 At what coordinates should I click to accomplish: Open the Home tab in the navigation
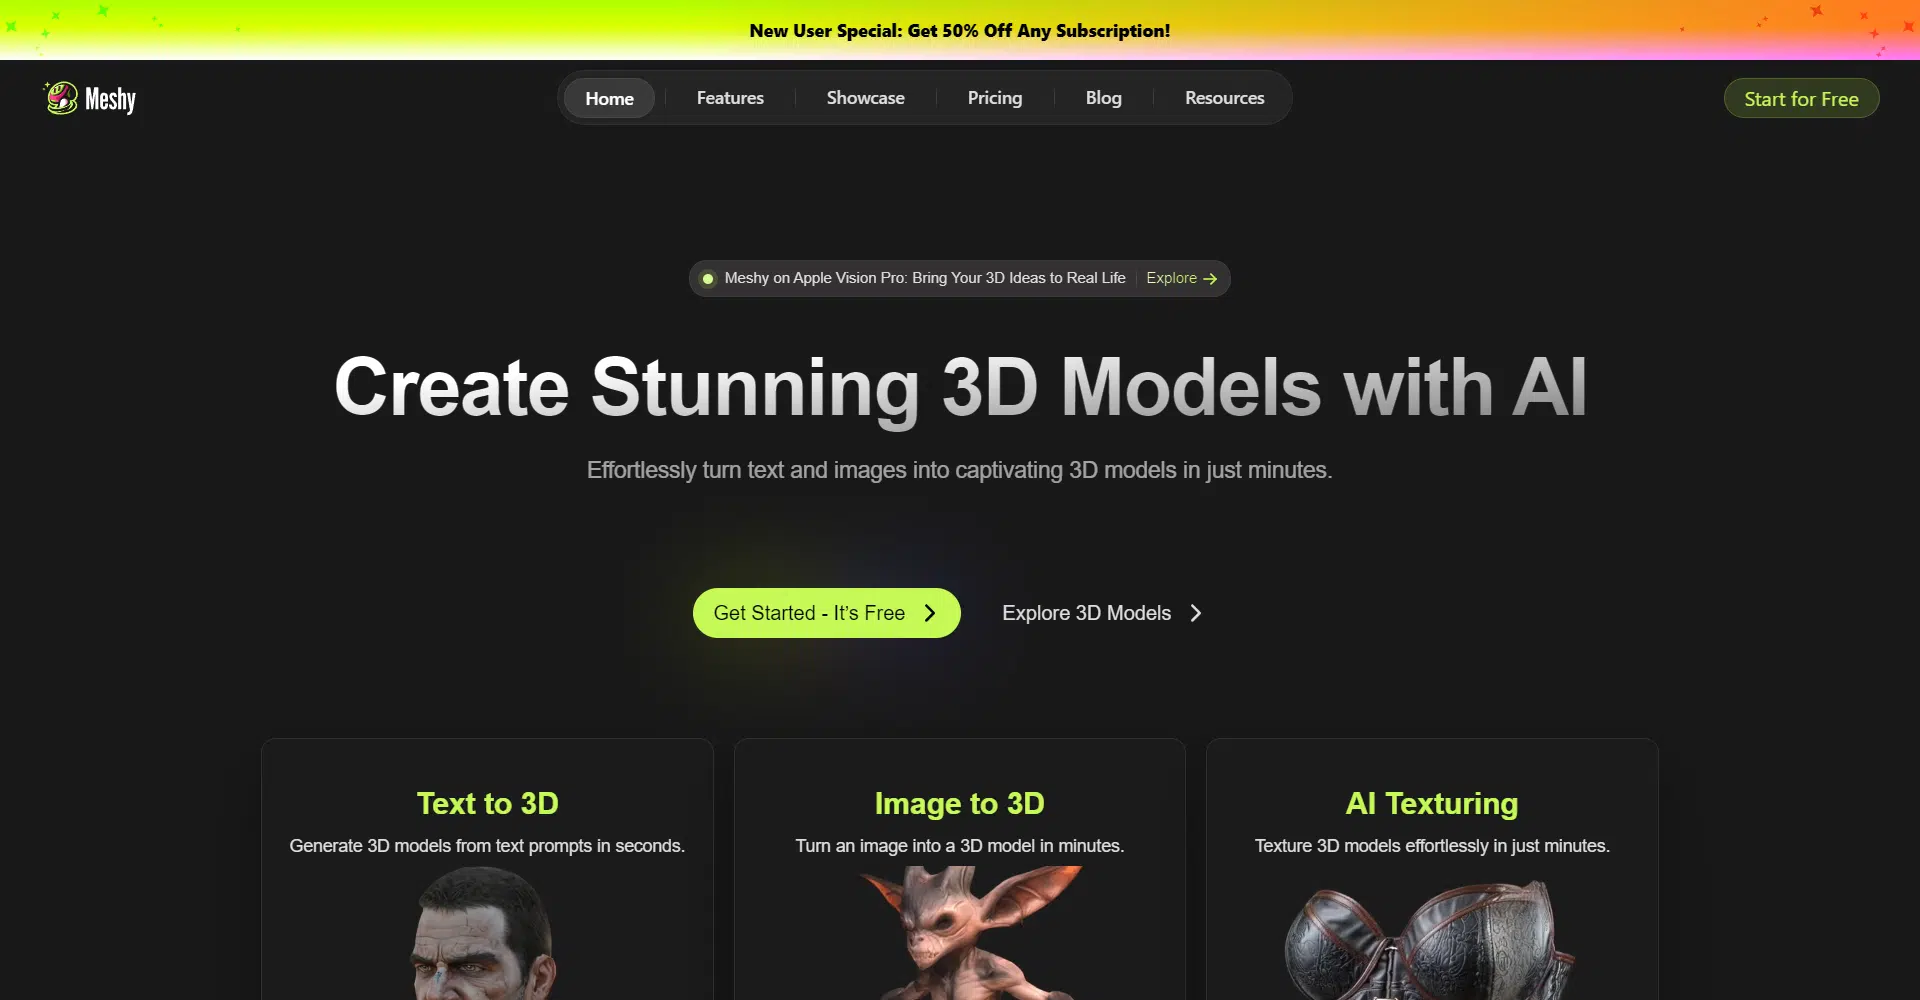pos(609,98)
